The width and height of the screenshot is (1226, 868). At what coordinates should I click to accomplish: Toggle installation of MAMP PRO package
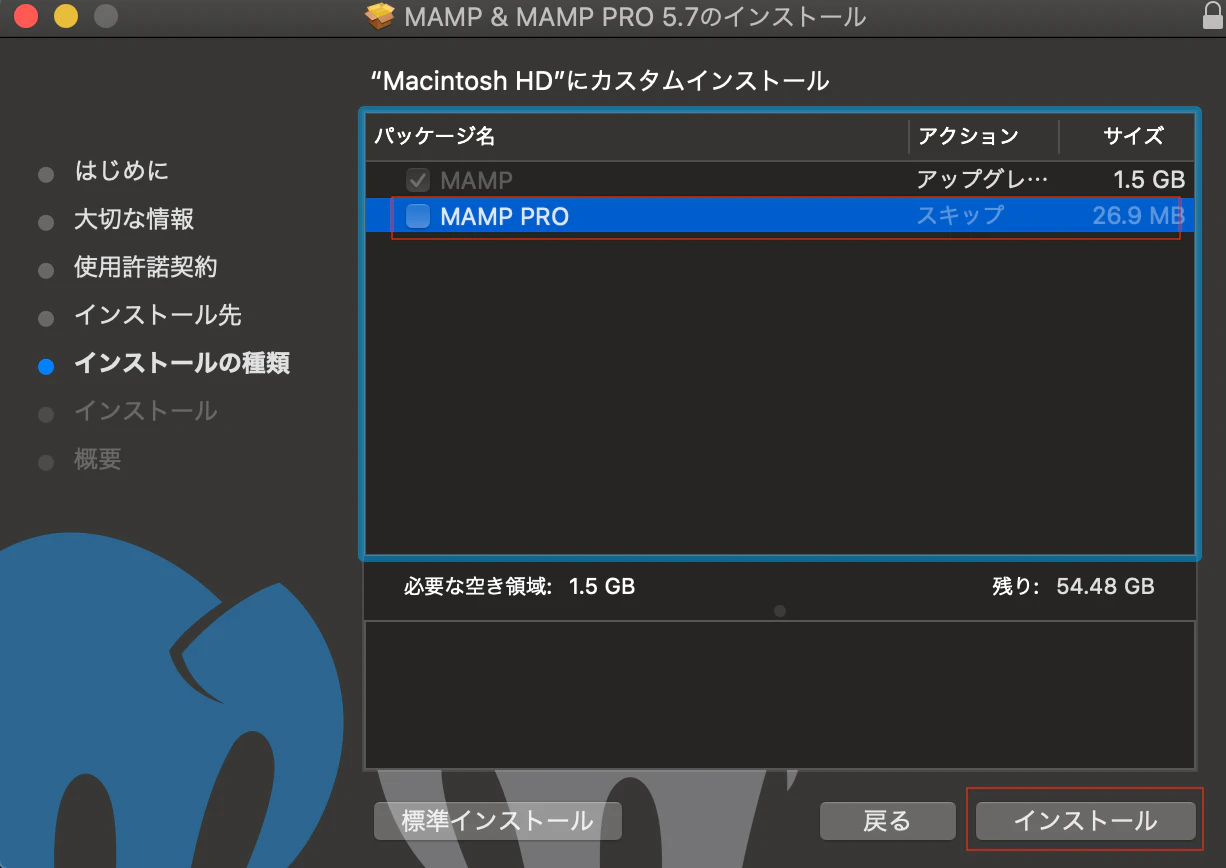coord(417,216)
